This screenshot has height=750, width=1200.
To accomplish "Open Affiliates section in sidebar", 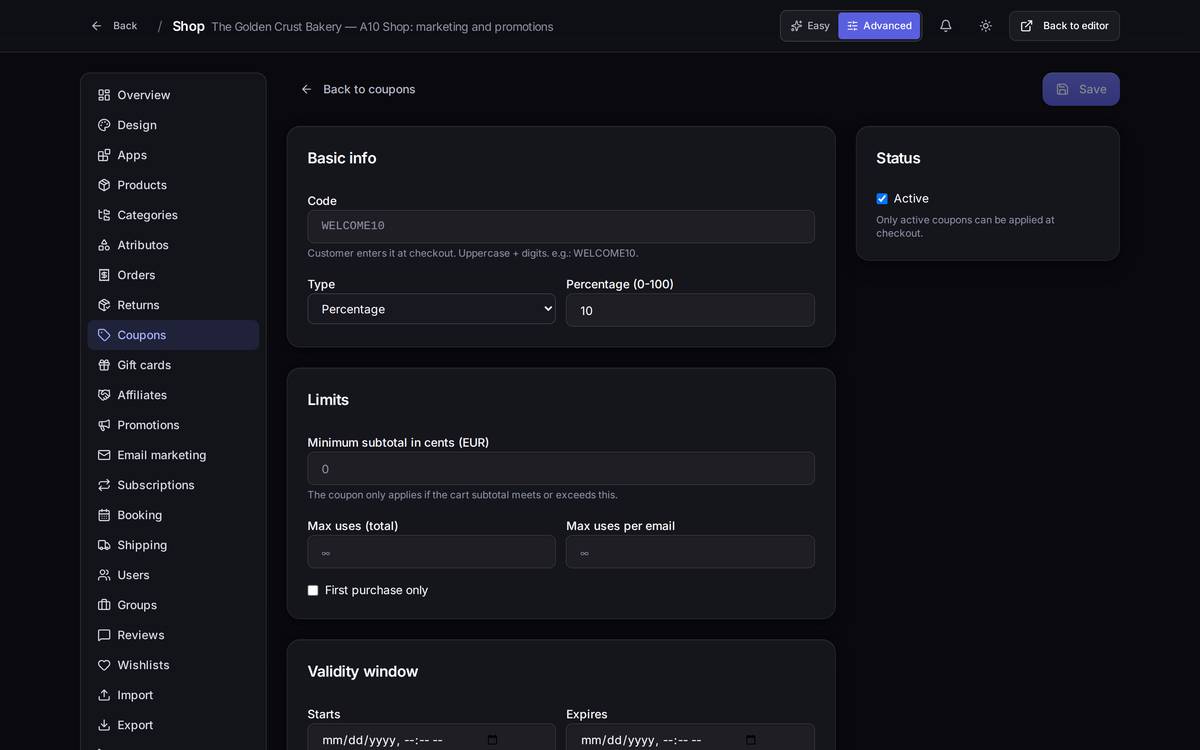I will pos(173,395).
